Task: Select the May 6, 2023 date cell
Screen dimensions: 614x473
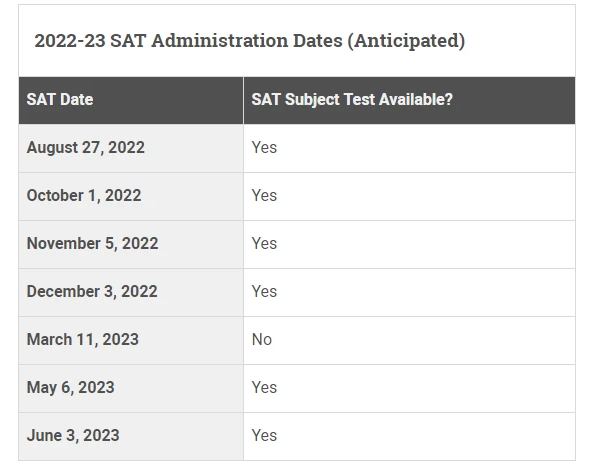Action: [71, 388]
